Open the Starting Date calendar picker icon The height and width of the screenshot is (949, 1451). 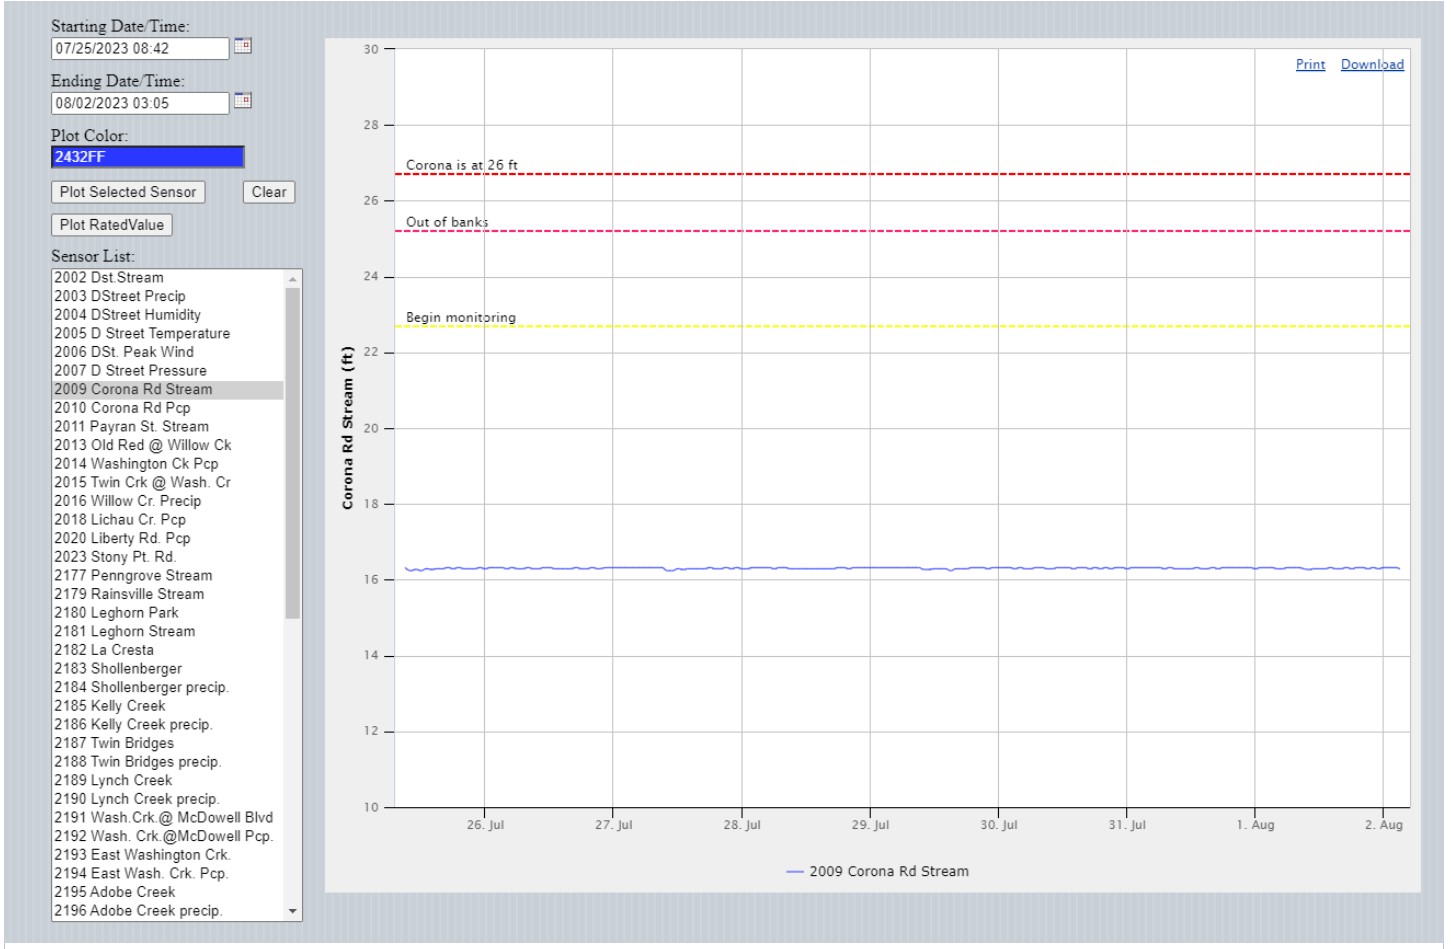pyautogui.click(x=242, y=46)
